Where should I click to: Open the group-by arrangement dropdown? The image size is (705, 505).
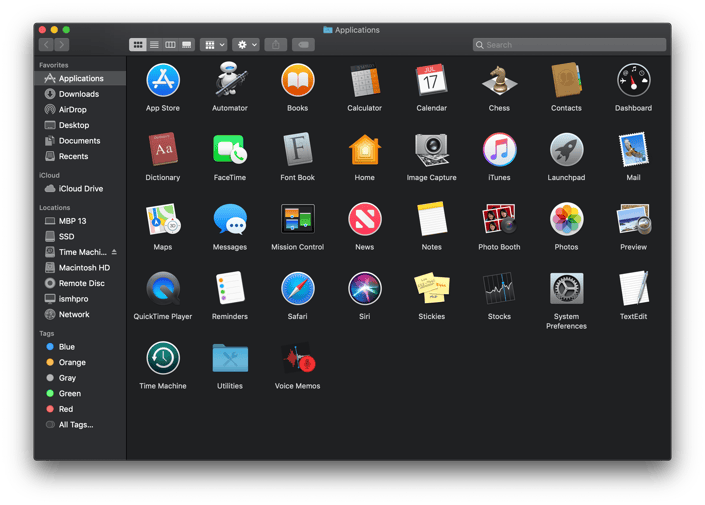tap(214, 45)
